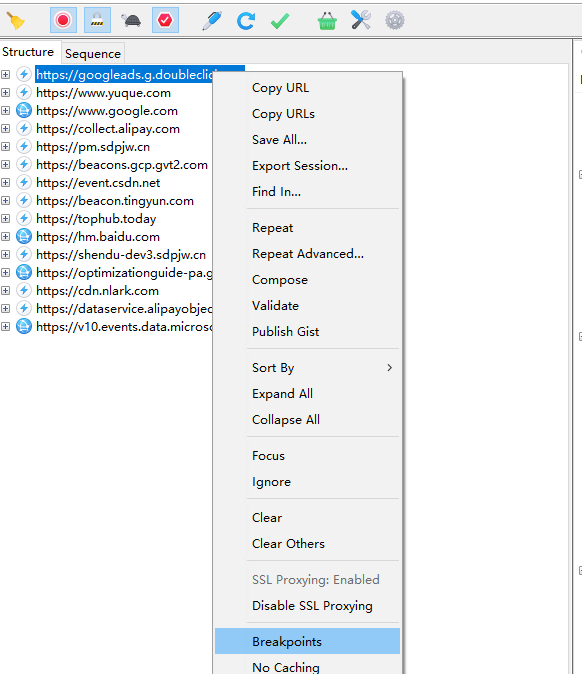Expand the cdn.nlark.com host node
The height and width of the screenshot is (674, 582).
(x=6, y=291)
